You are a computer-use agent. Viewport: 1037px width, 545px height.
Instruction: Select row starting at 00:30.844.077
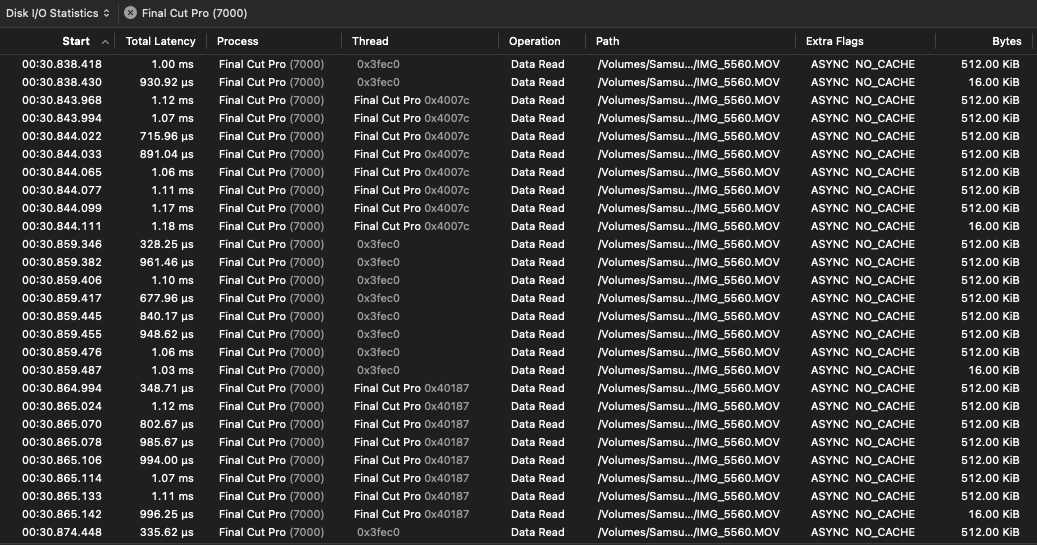tap(518, 190)
